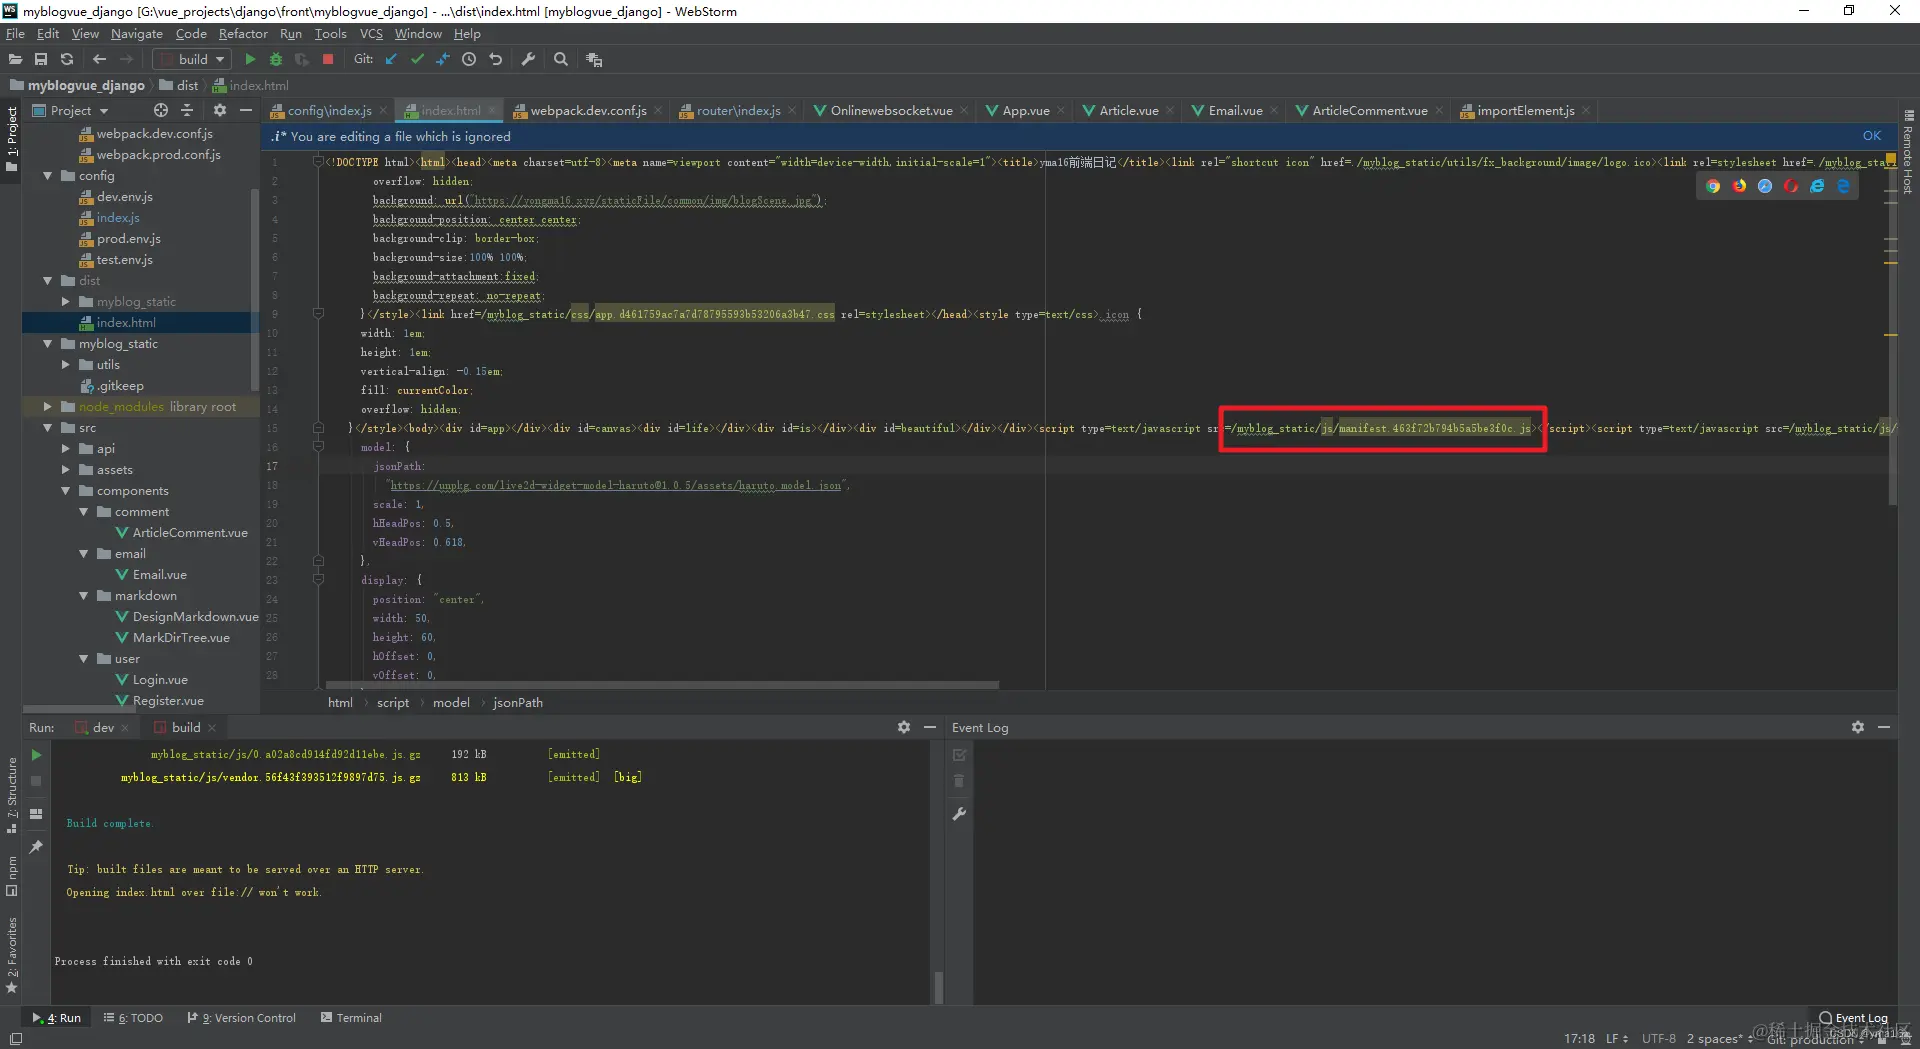The width and height of the screenshot is (1920, 1049).
Task: Click OK on the ignored file warning
Action: click(1870, 135)
